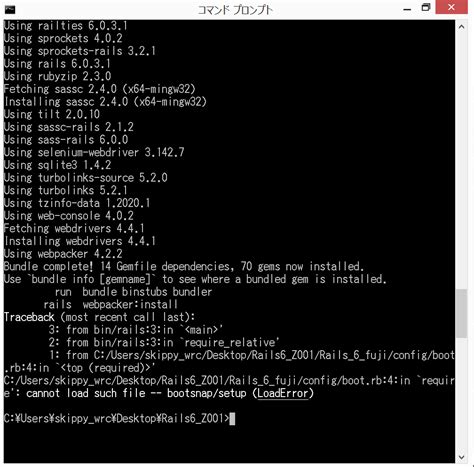Click the "Using sprockets-rails 3.2.1" line

coord(80,51)
